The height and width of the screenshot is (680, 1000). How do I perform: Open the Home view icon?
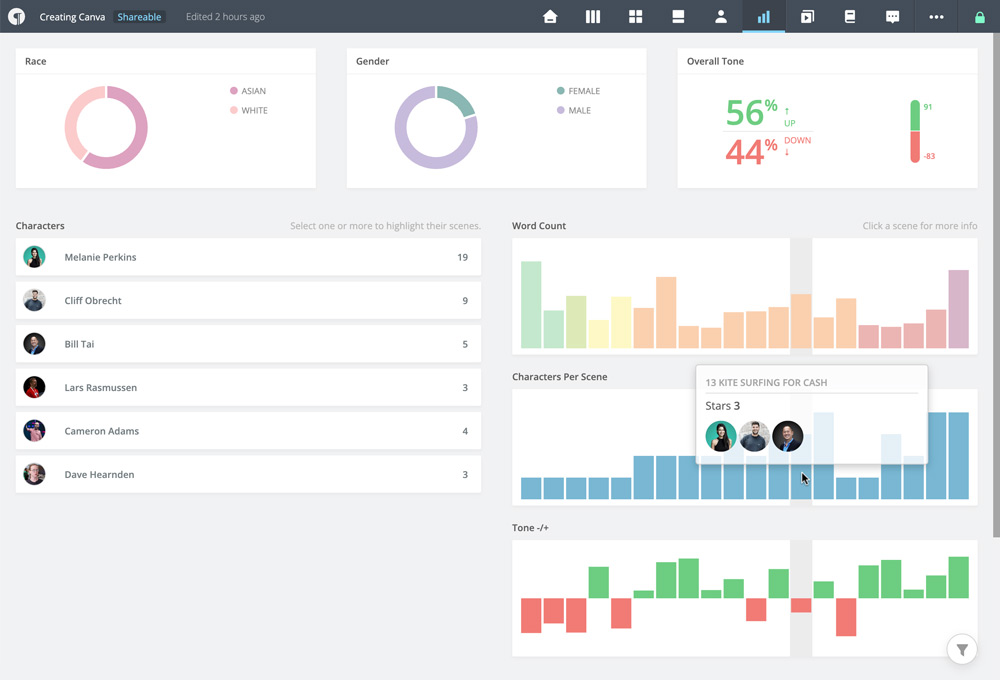click(x=550, y=17)
